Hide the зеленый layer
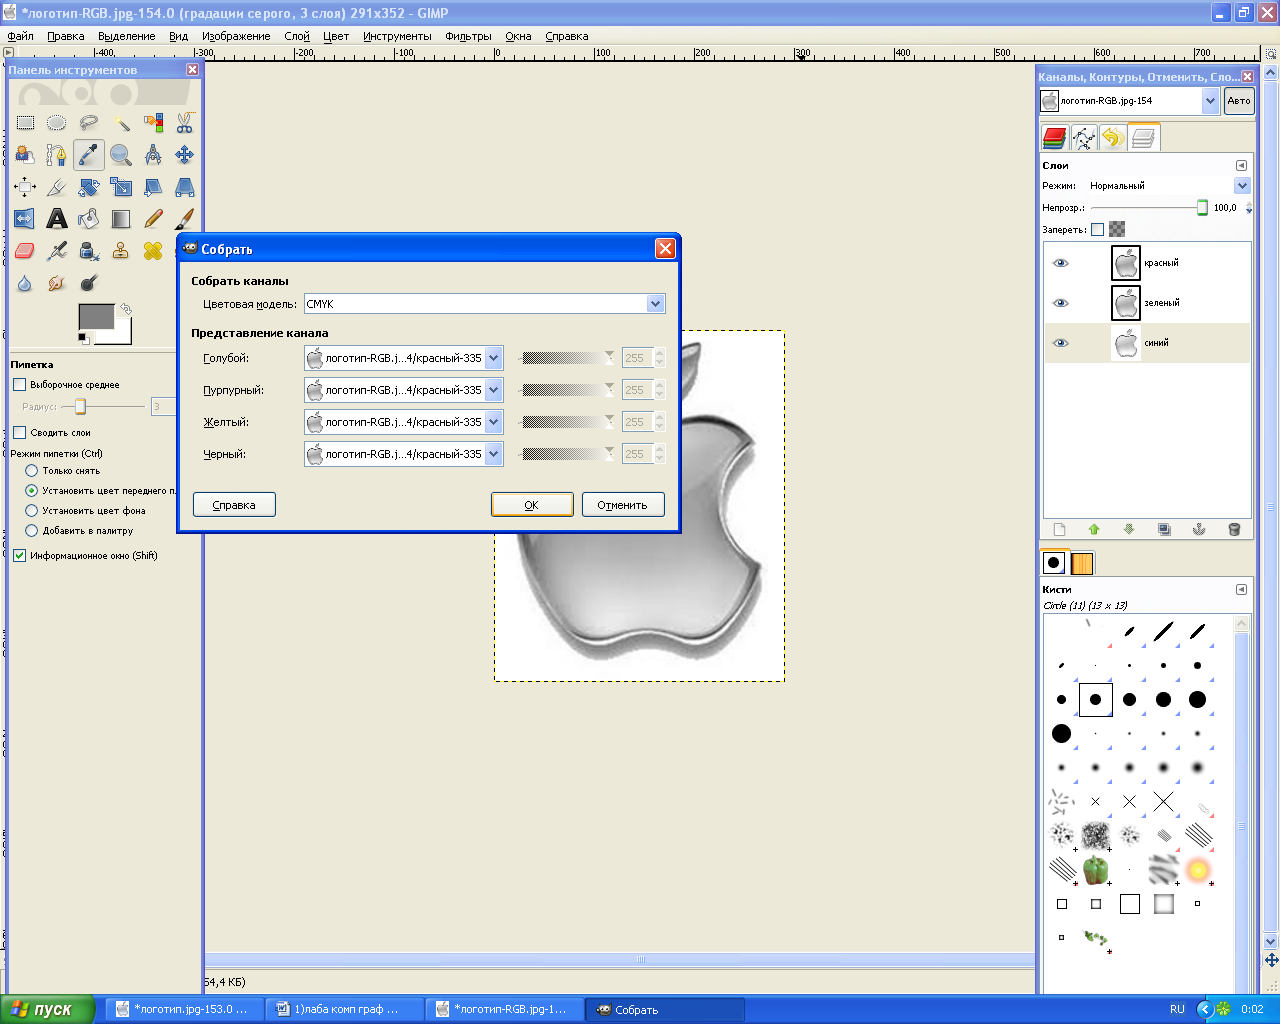Image resolution: width=1280 pixels, height=1024 pixels. [1061, 303]
